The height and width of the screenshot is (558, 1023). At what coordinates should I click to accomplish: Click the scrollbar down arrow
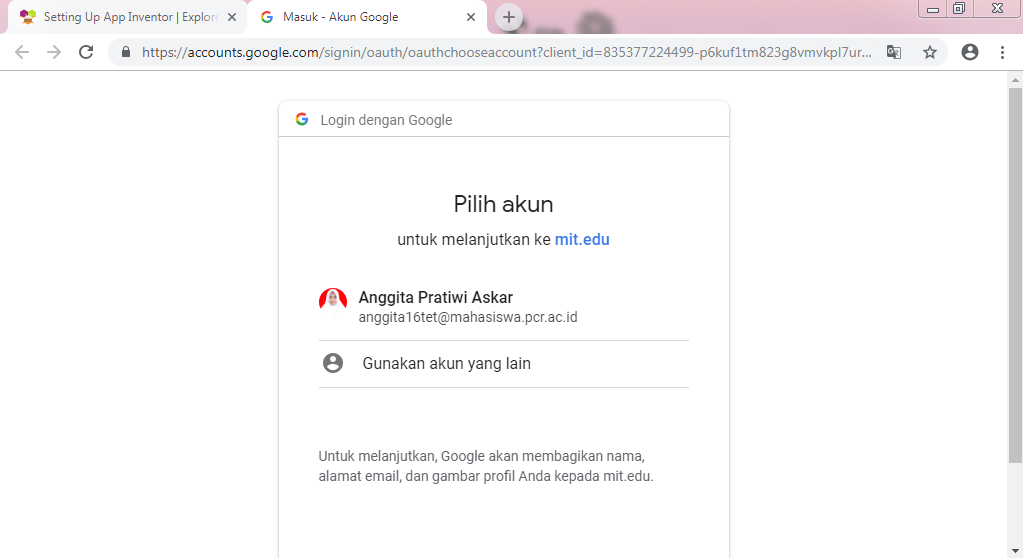point(1015,551)
